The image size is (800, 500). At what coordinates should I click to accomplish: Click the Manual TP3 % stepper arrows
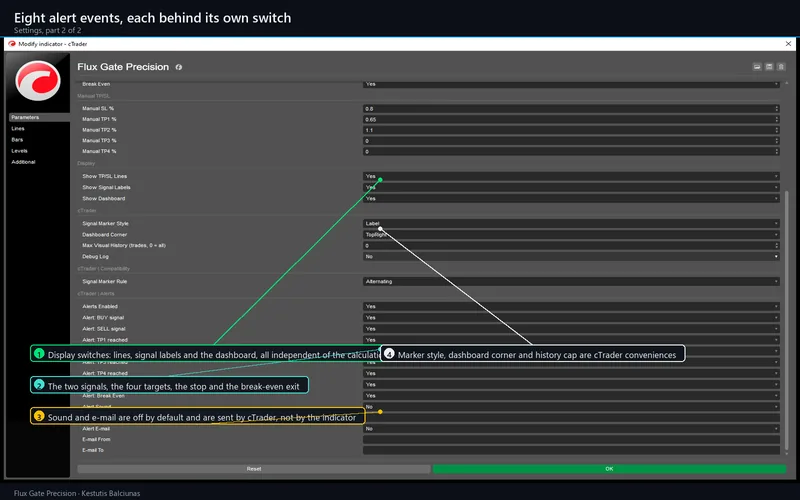(x=777, y=141)
